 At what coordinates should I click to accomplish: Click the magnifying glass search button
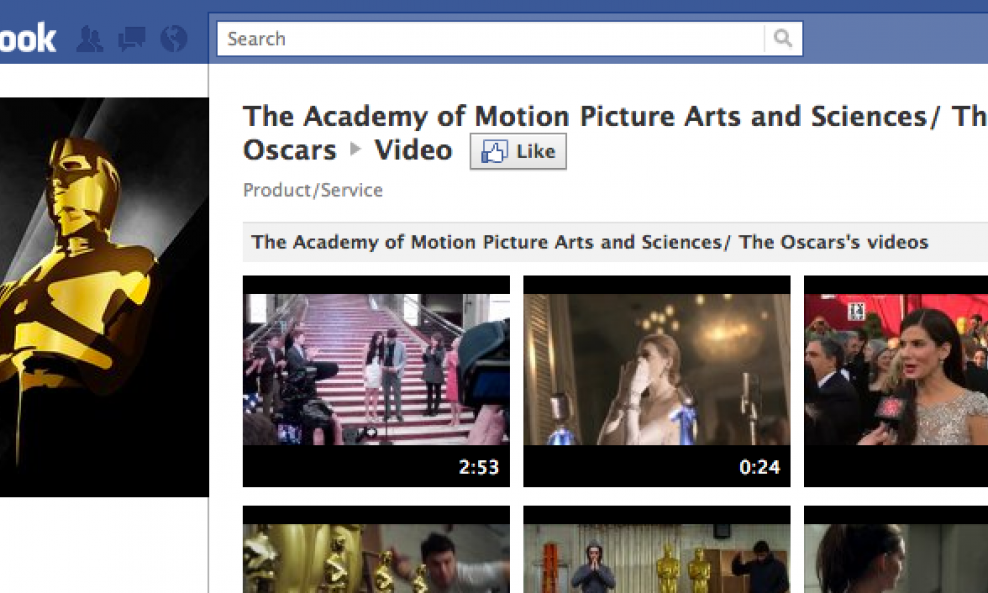(783, 39)
